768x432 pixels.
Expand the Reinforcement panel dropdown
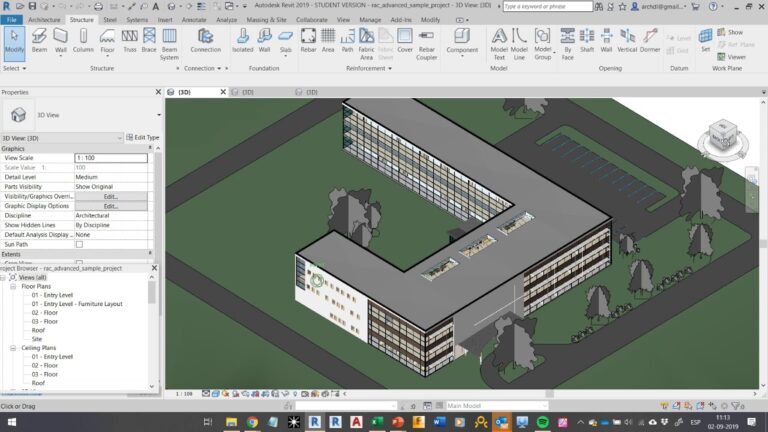pos(369,69)
